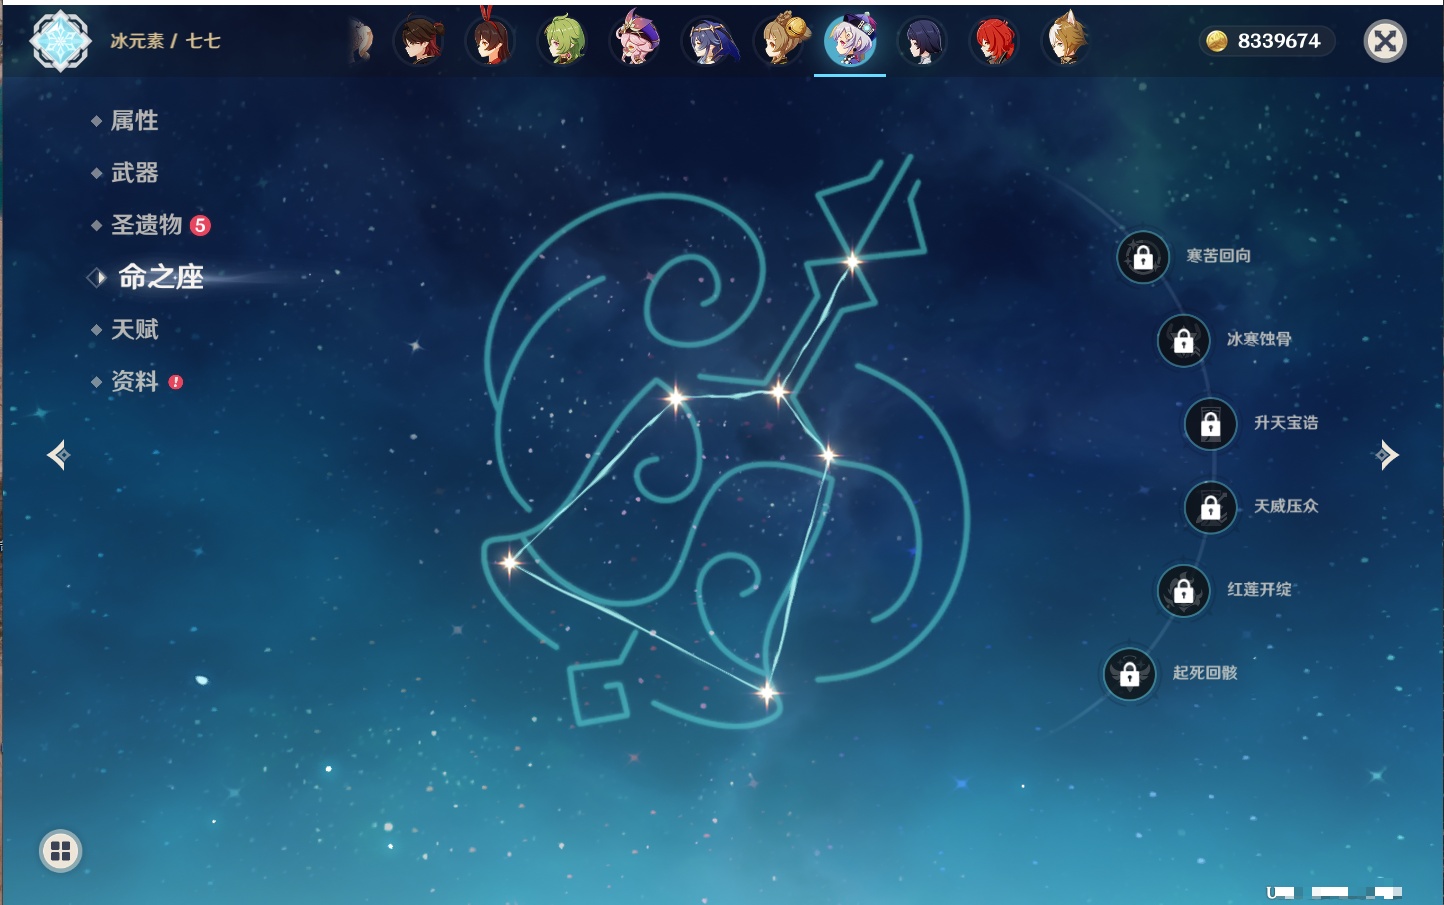
Task: Close the character screen
Action: 1385,41
